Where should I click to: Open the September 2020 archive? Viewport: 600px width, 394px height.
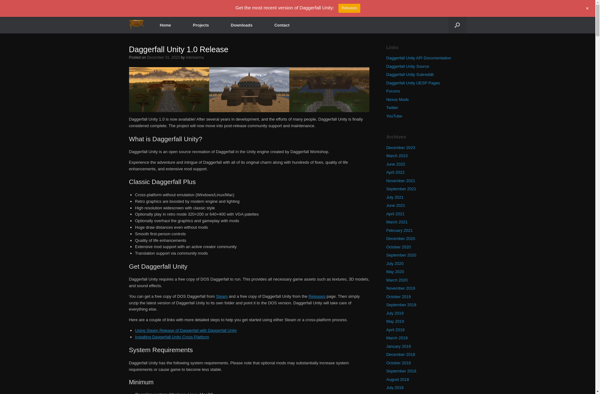click(x=401, y=255)
